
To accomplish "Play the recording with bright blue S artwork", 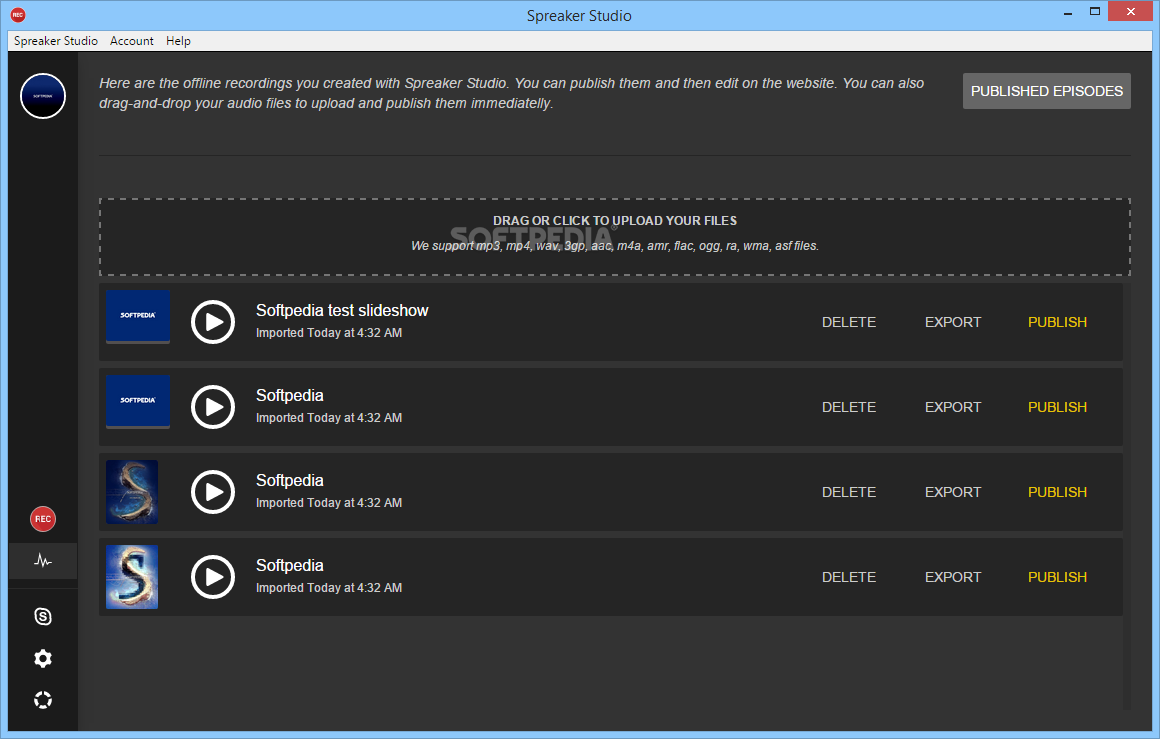I will 213,577.
